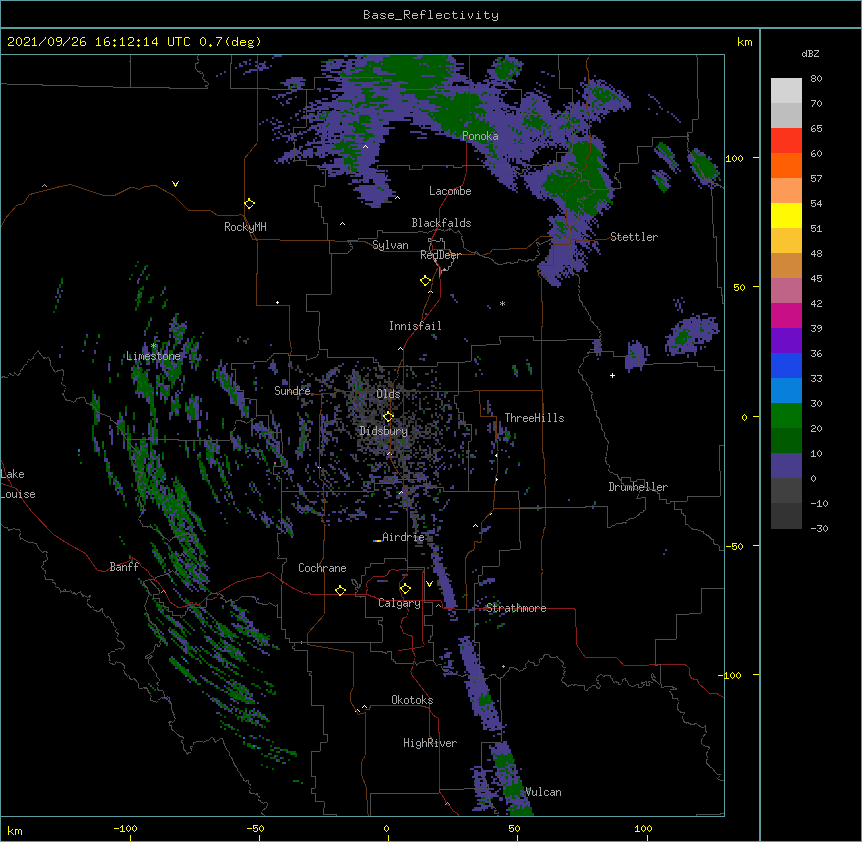The image size is (862, 842).
Task: Click the Banff label
Action: point(124,567)
